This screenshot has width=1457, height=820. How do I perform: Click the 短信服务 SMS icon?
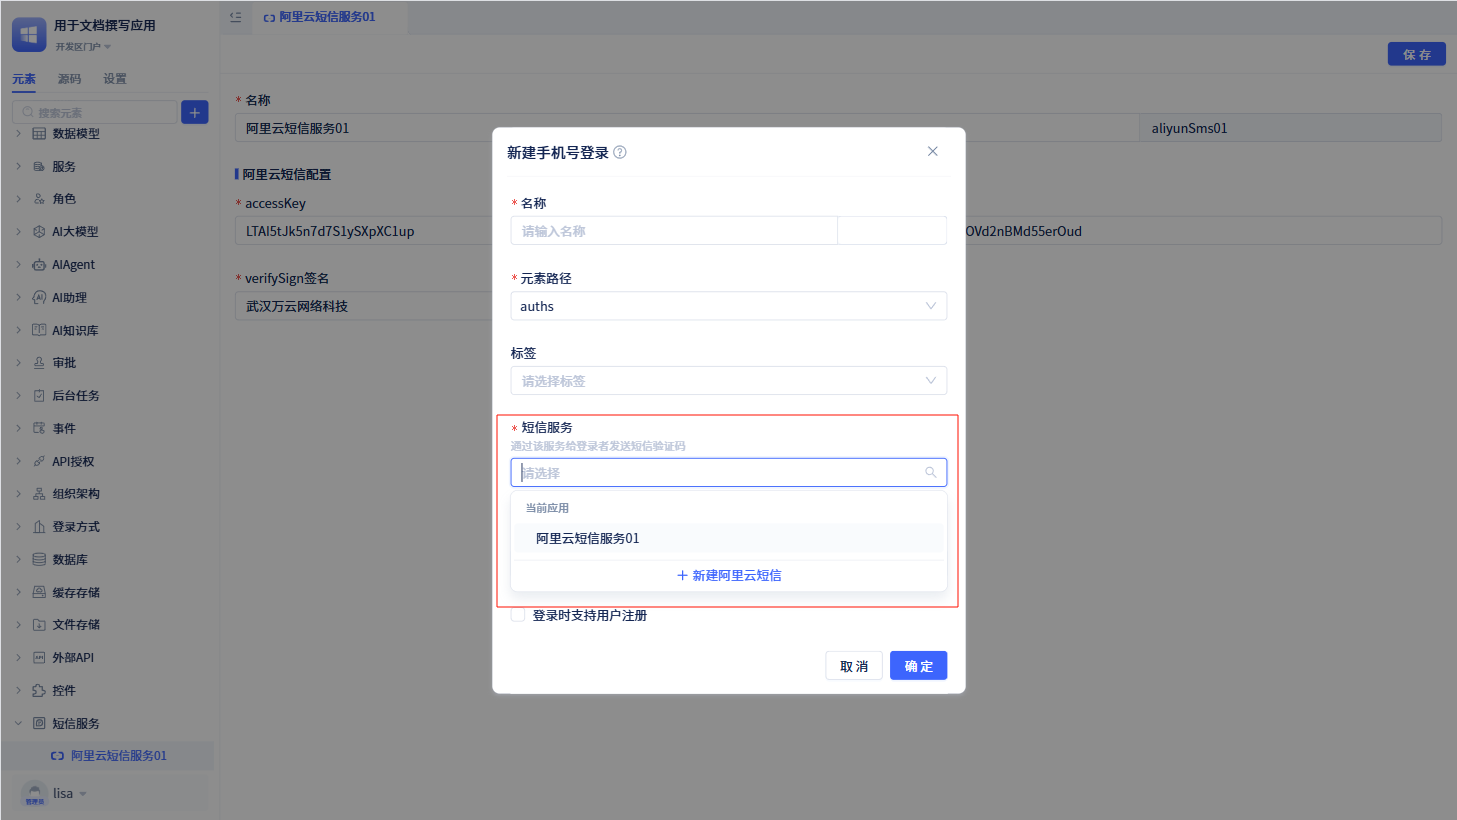coord(39,723)
